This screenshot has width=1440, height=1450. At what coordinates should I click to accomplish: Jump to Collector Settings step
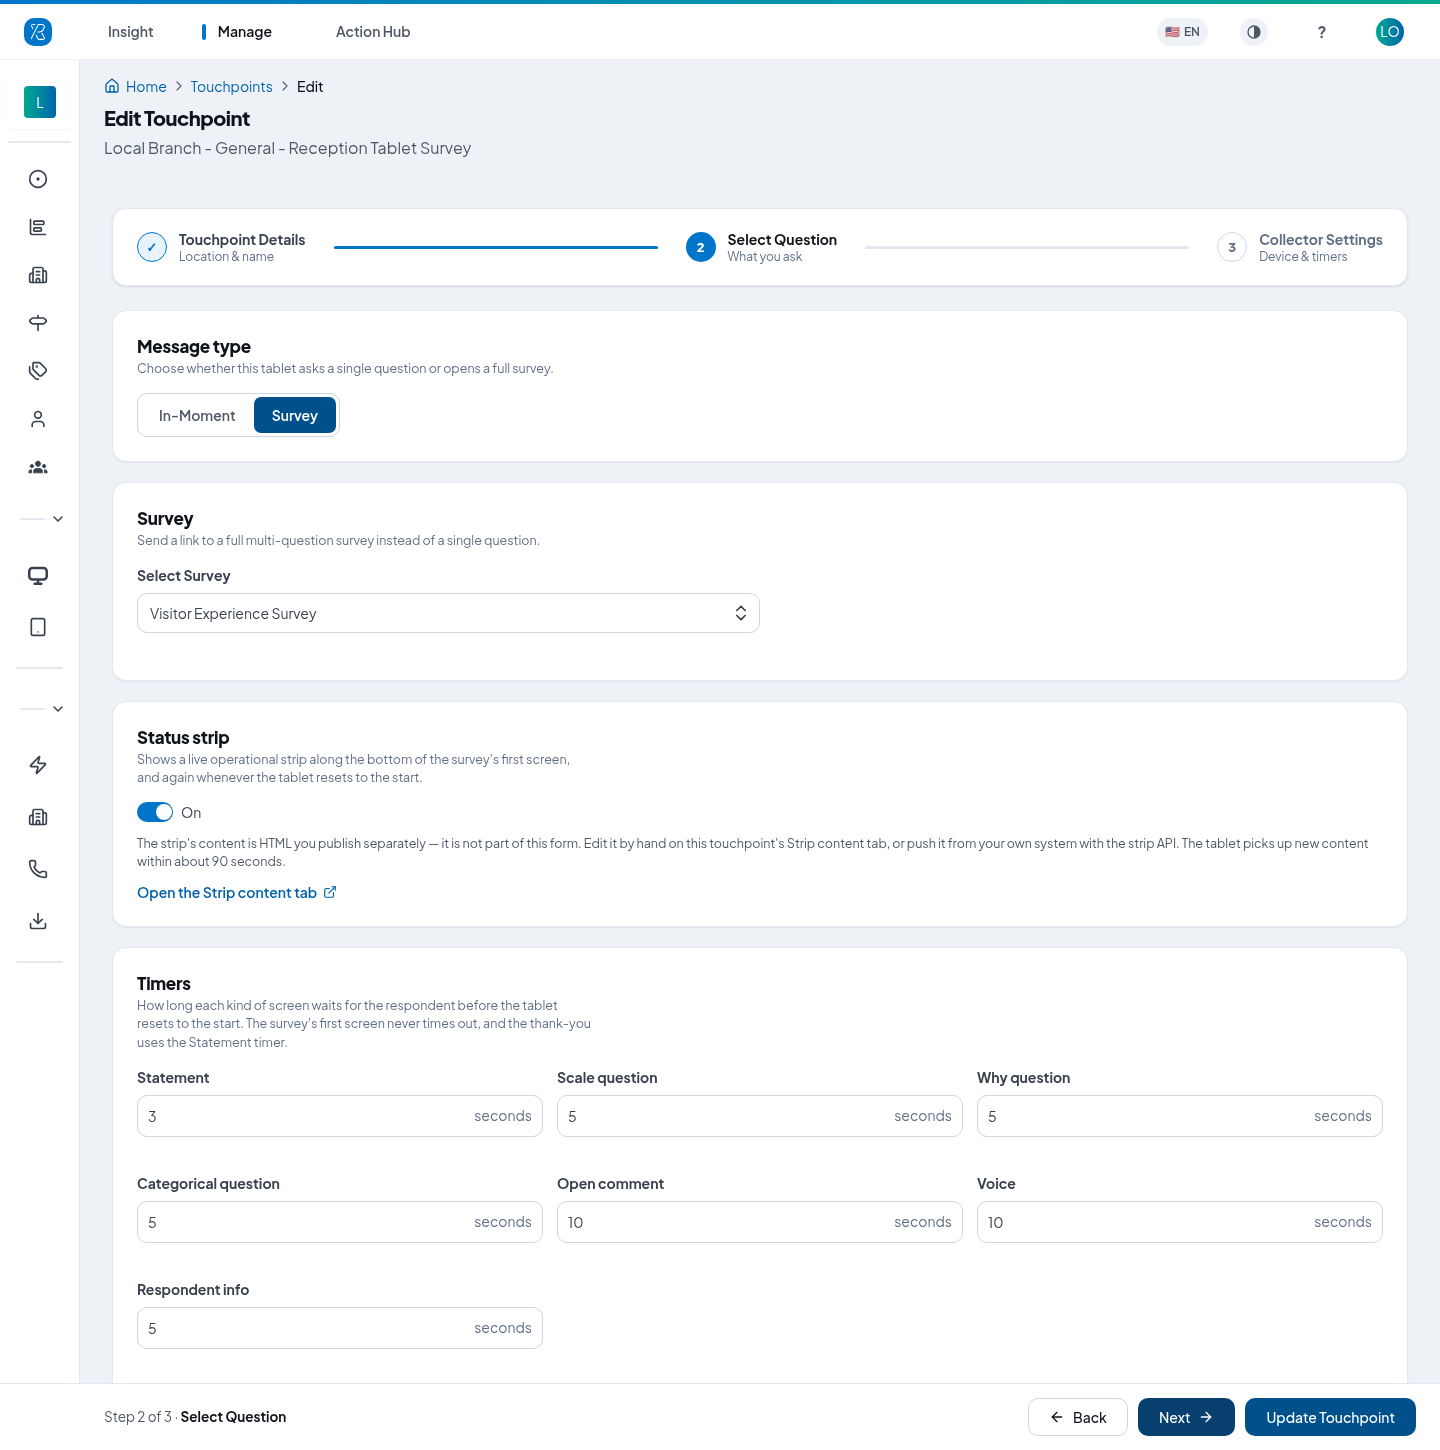(x=1300, y=247)
